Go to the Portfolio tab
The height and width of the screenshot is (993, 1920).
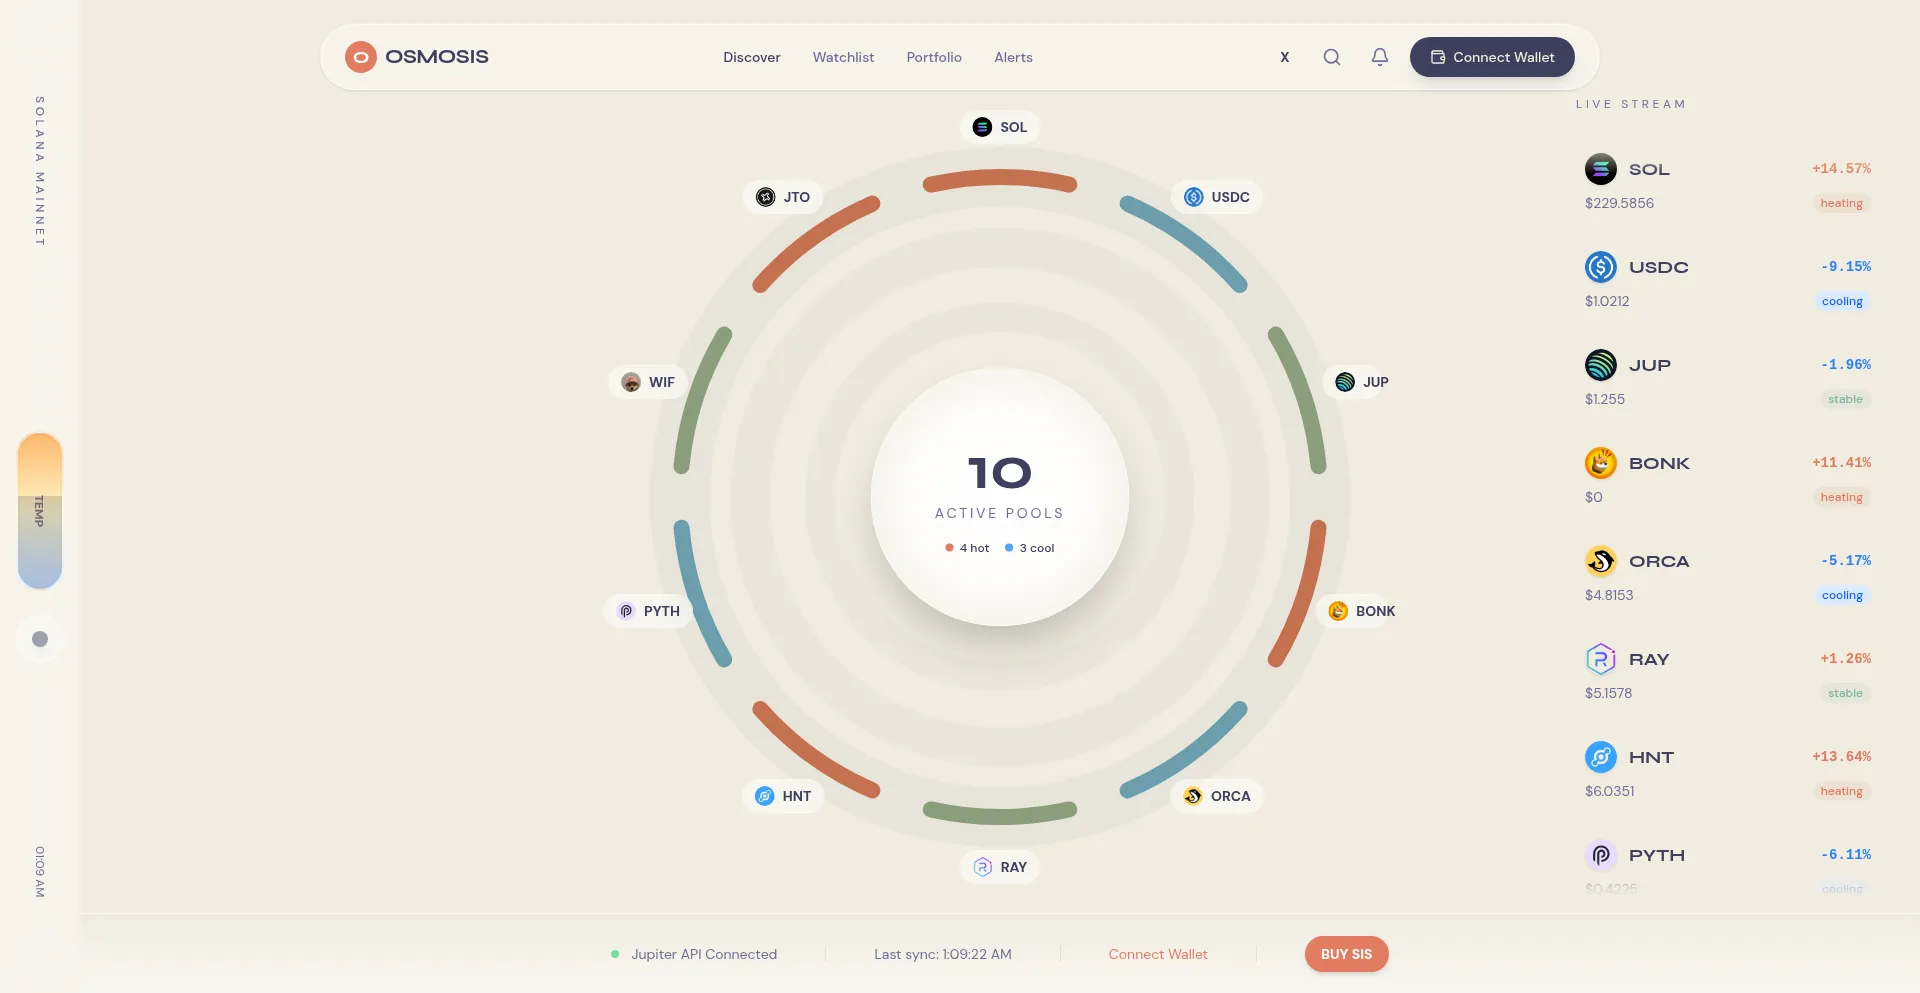933,57
